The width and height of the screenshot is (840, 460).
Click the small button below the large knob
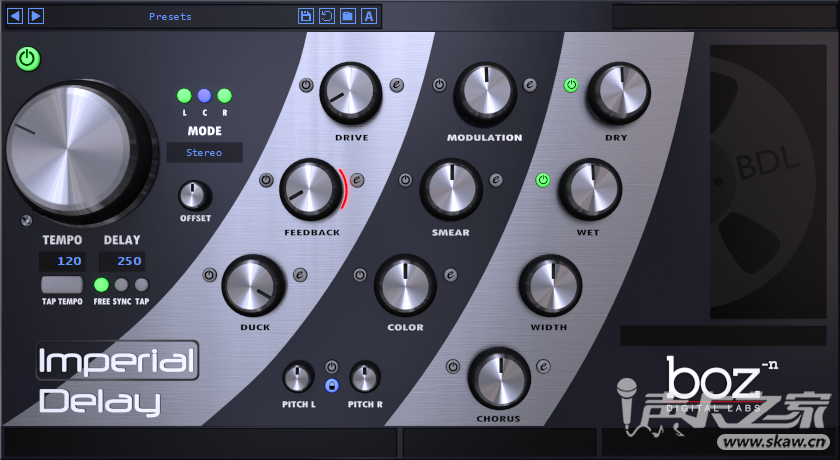pos(26,220)
